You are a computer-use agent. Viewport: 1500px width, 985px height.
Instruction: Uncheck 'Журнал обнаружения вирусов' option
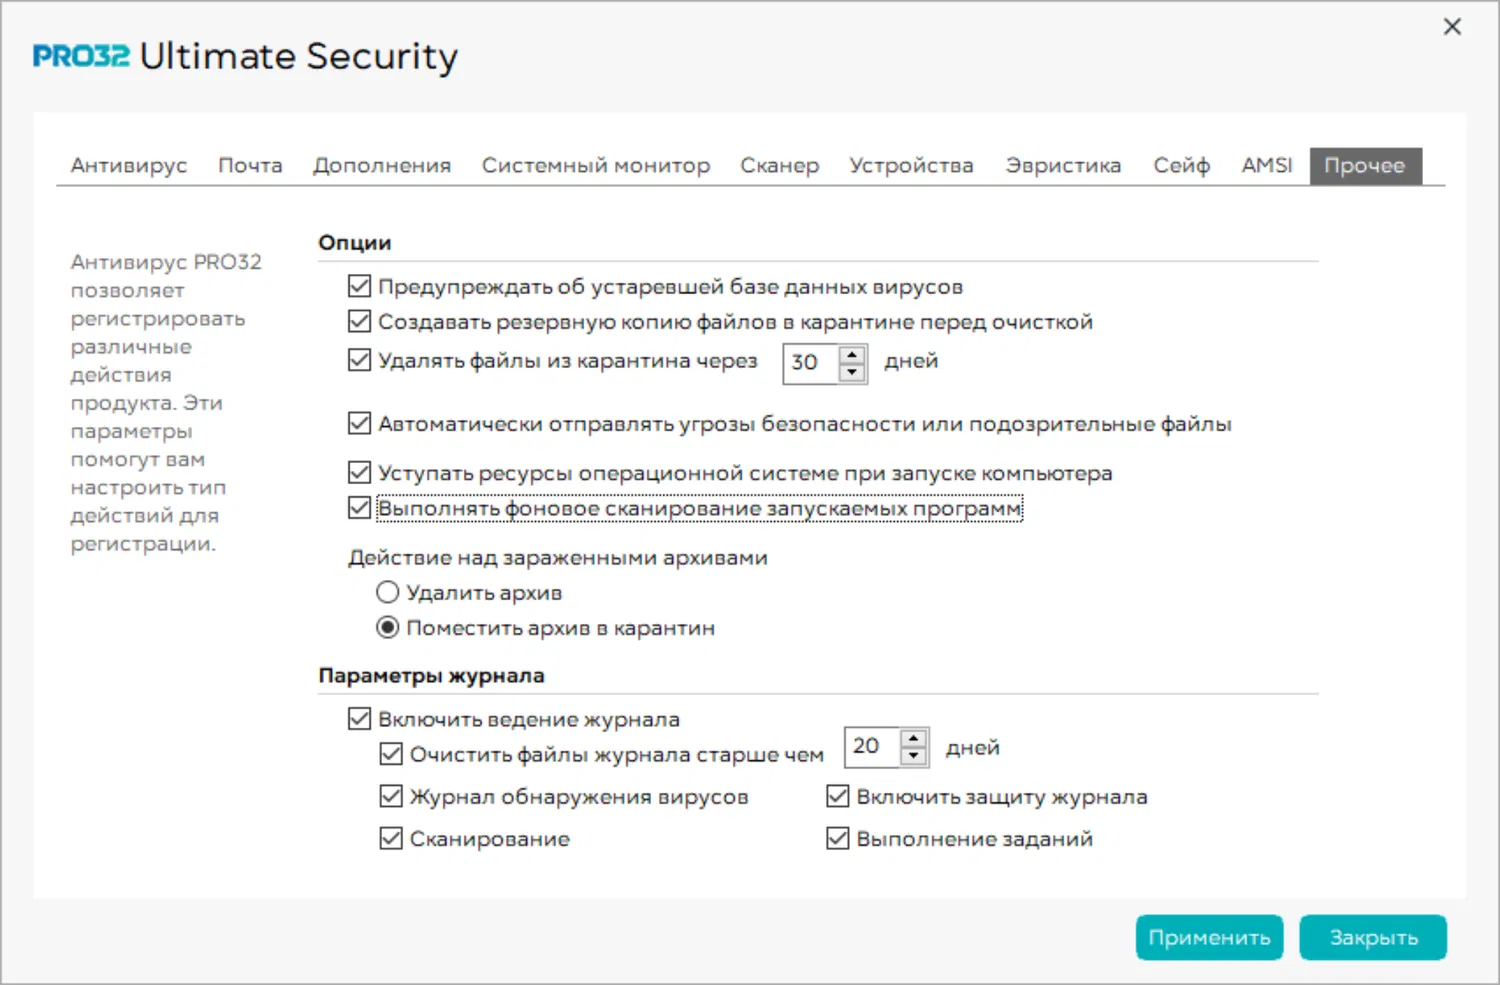pos(391,797)
